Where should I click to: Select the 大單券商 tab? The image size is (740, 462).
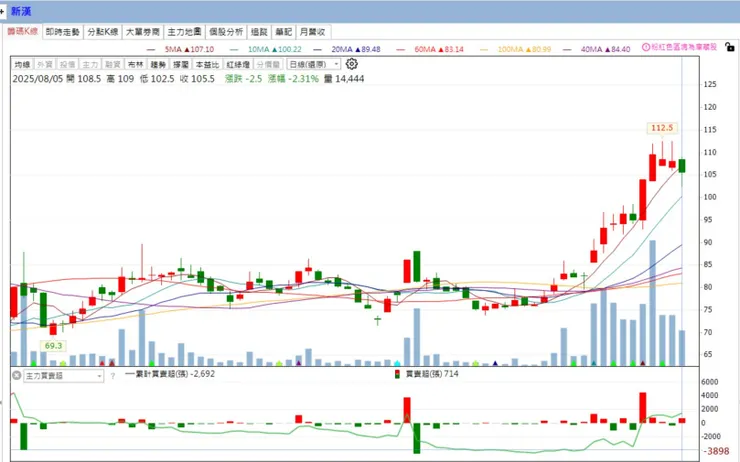(x=143, y=32)
